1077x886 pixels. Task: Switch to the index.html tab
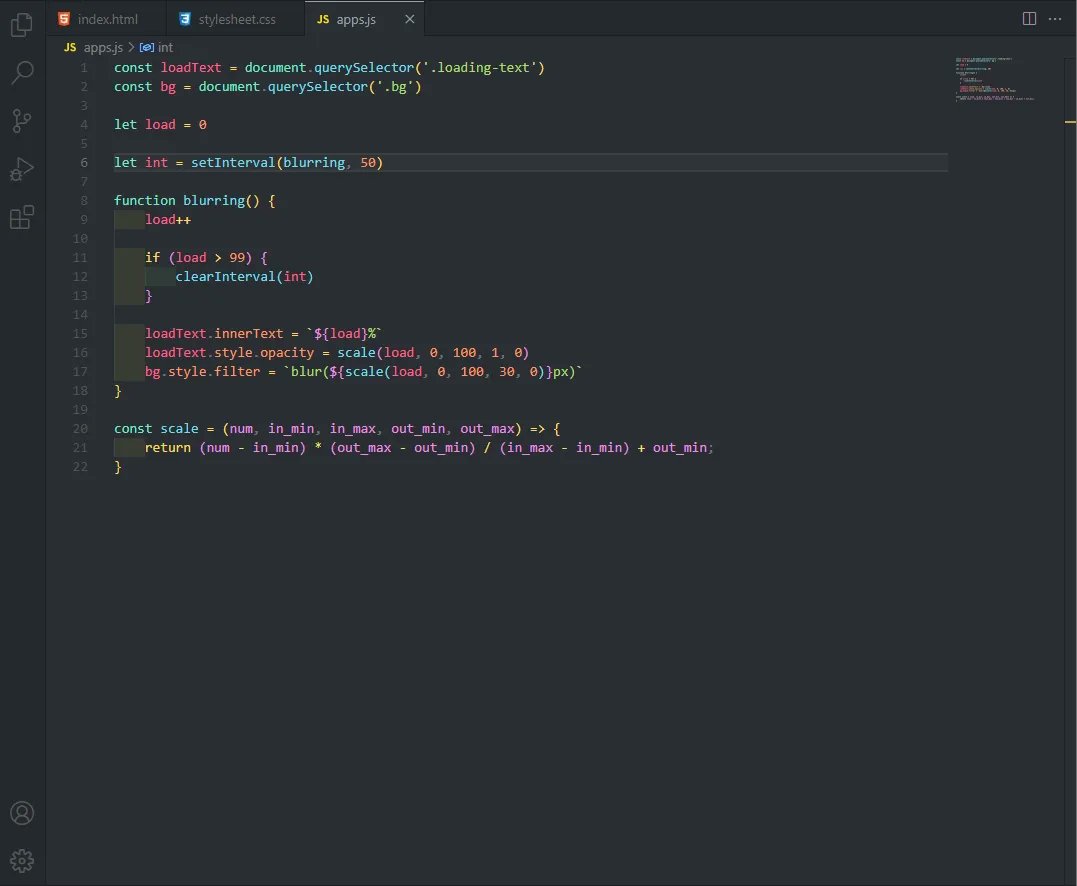[x=107, y=19]
